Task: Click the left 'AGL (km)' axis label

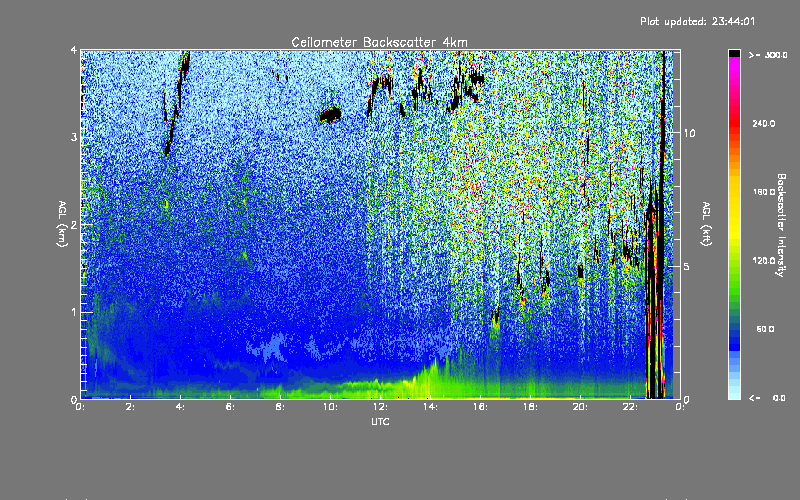Action: pos(62,224)
